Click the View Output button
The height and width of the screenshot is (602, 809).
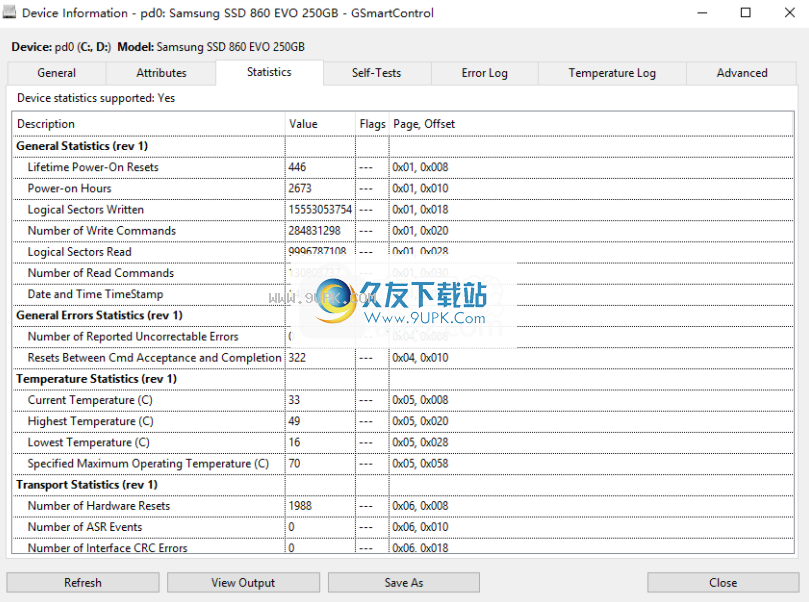[243, 582]
